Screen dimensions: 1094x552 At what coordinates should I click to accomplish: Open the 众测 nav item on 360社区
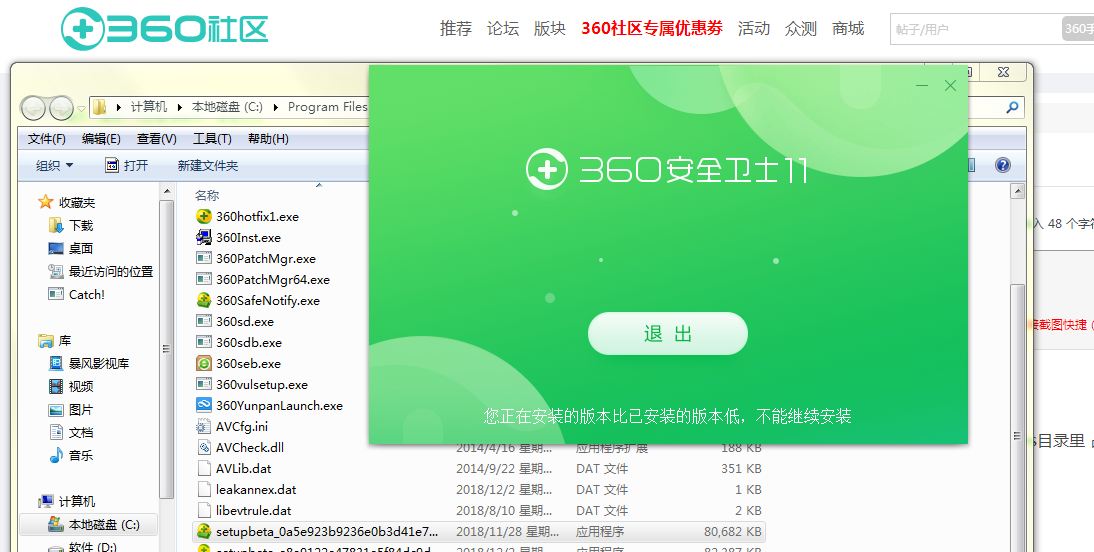800,29
